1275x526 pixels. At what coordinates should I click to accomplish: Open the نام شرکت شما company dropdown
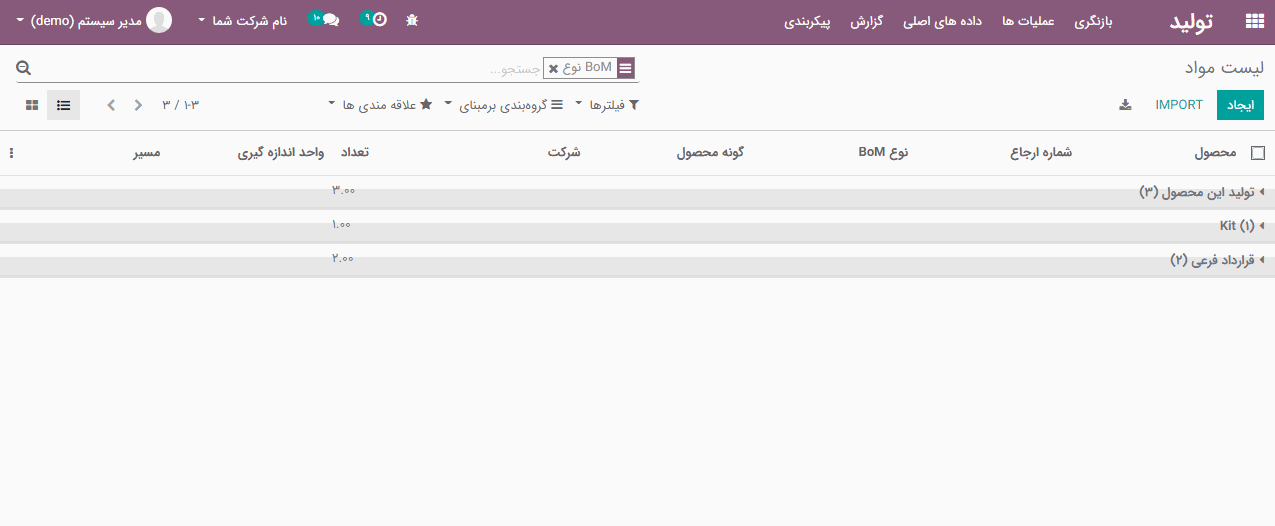pos(243,20)
